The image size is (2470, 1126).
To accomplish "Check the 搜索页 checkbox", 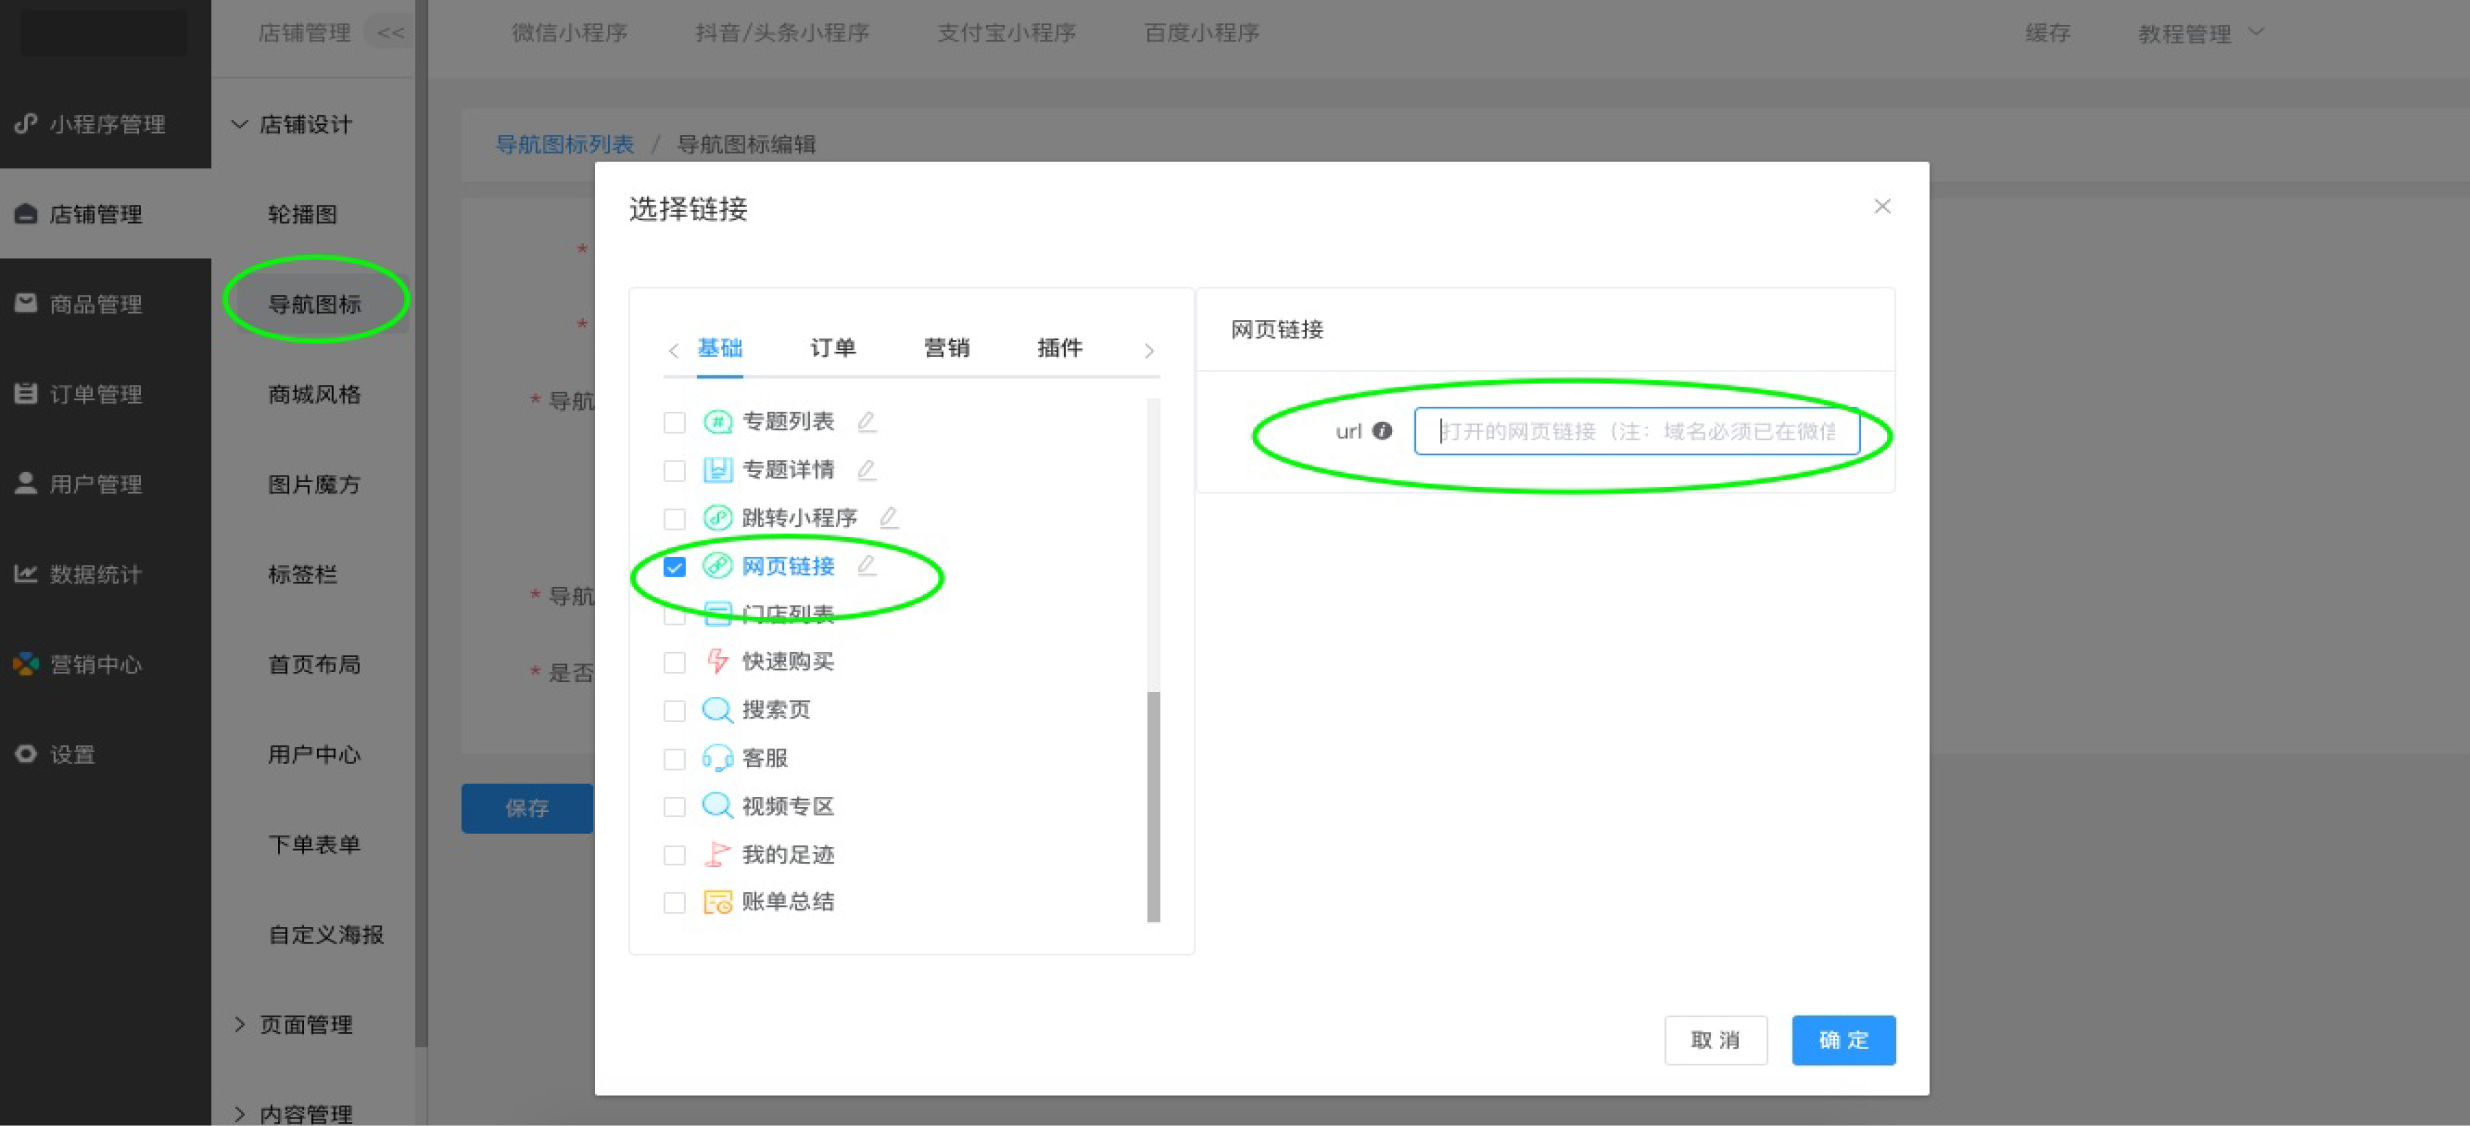I will point(675,711).
